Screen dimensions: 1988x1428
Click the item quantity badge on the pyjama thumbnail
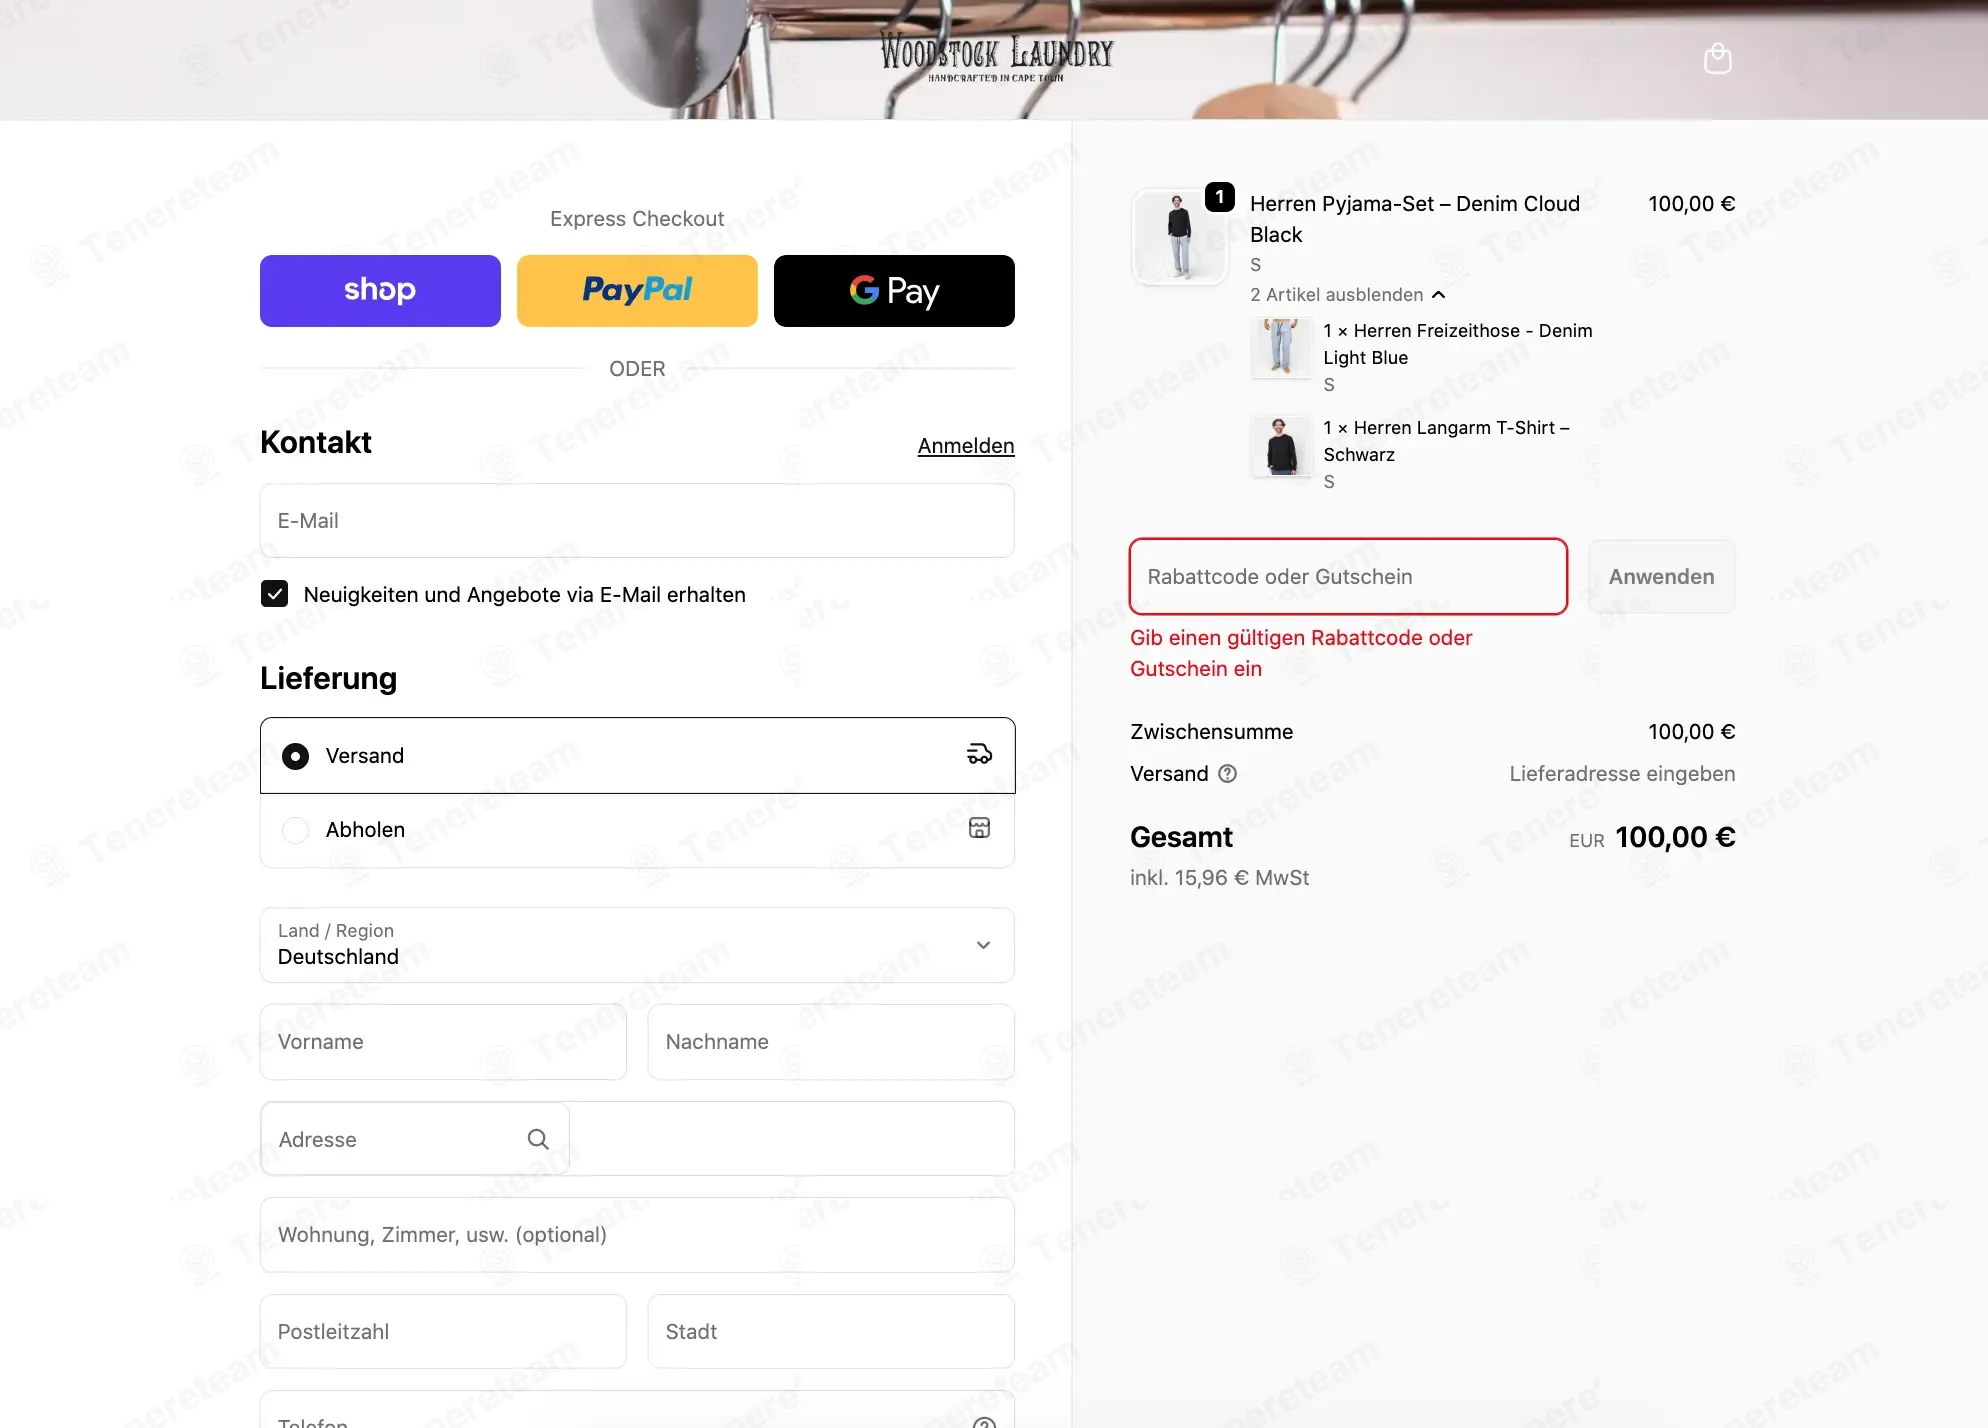[1219, 197]
